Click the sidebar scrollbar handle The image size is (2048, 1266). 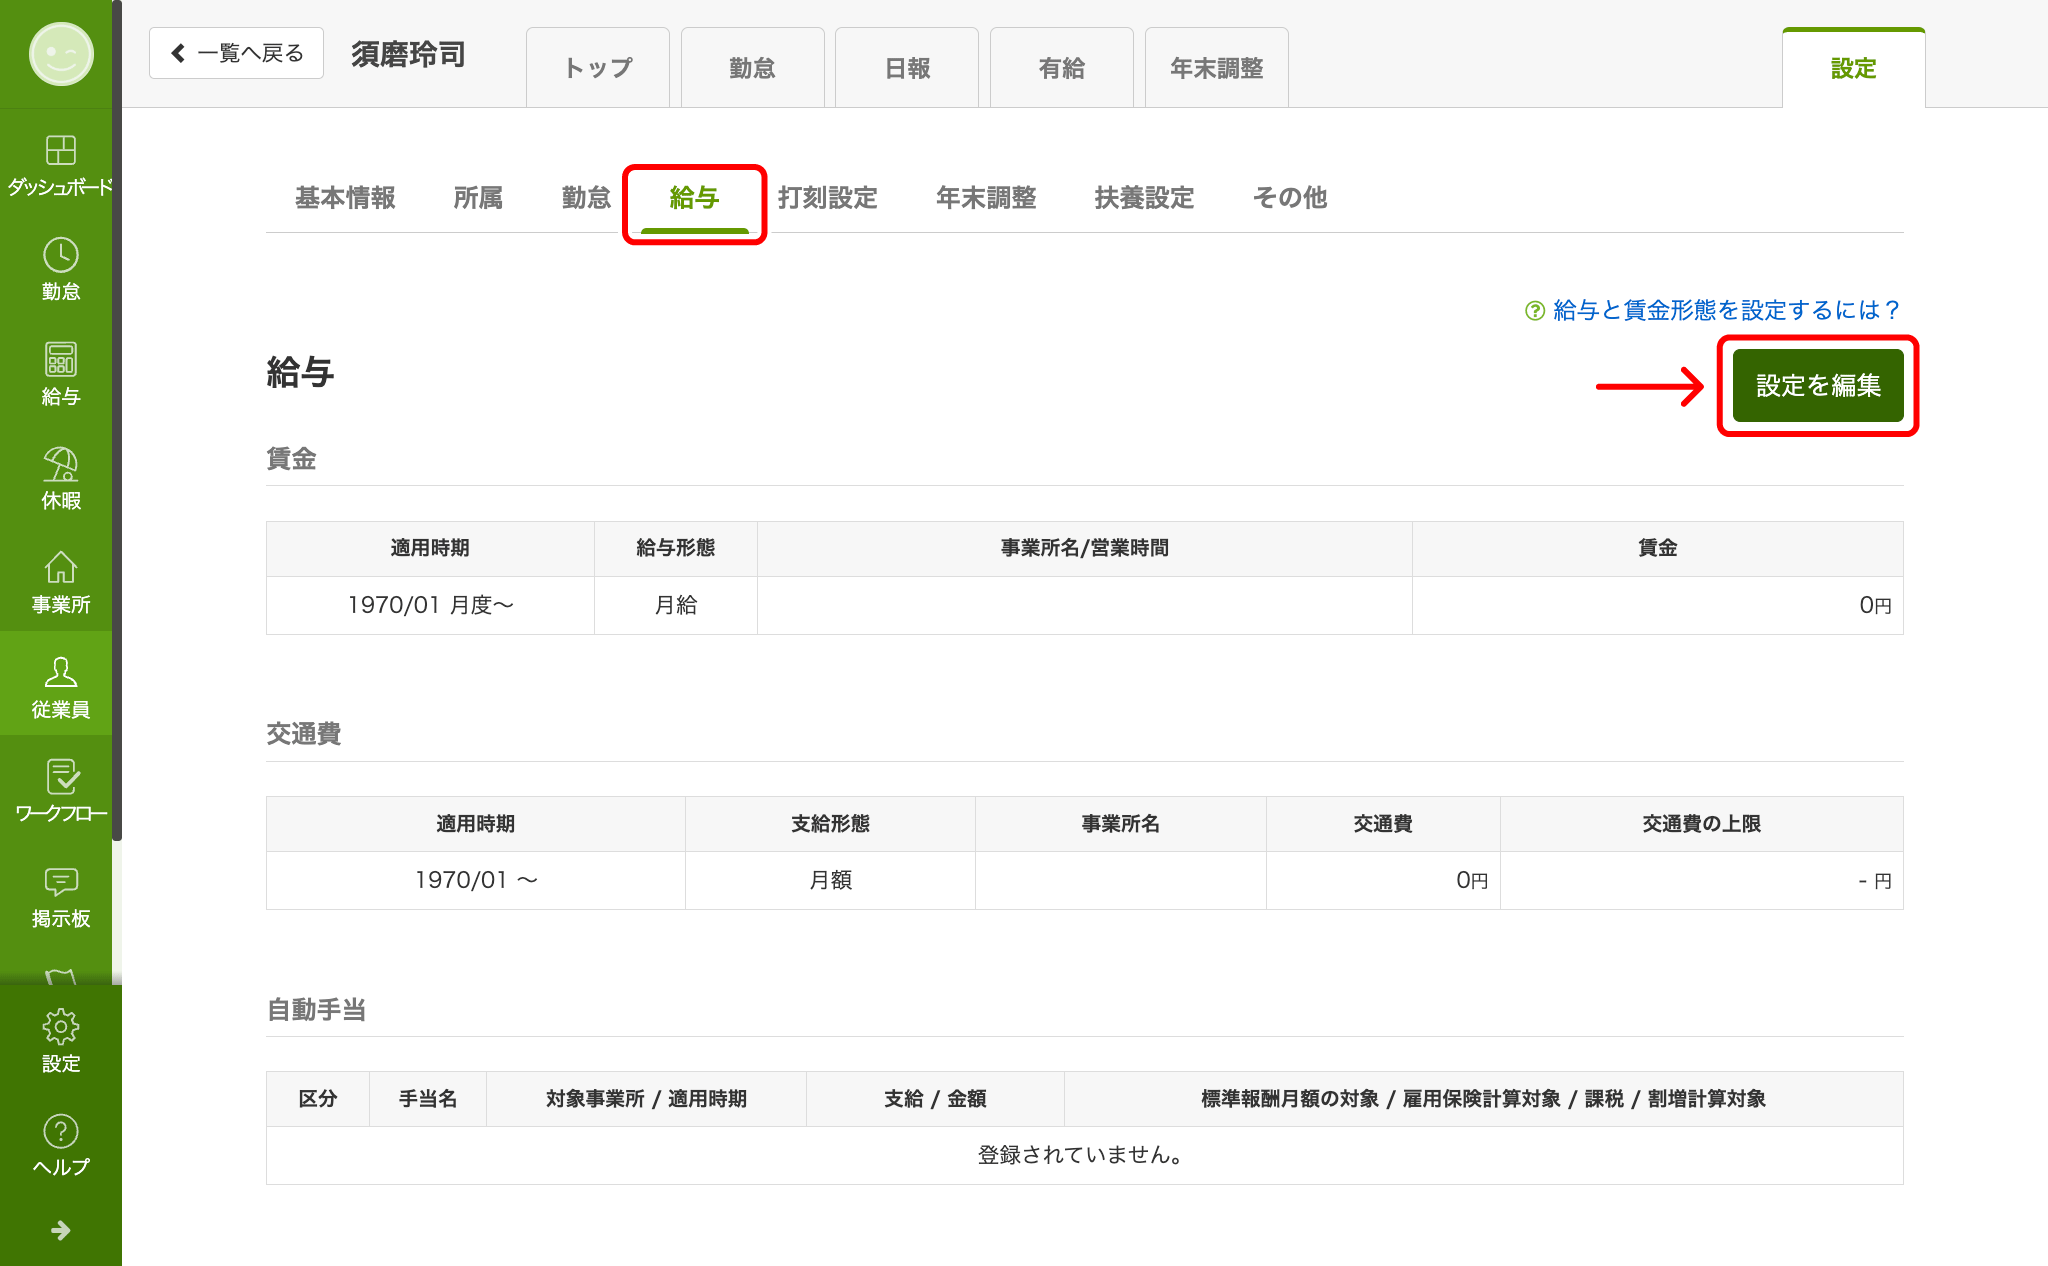tap(117, 420)
